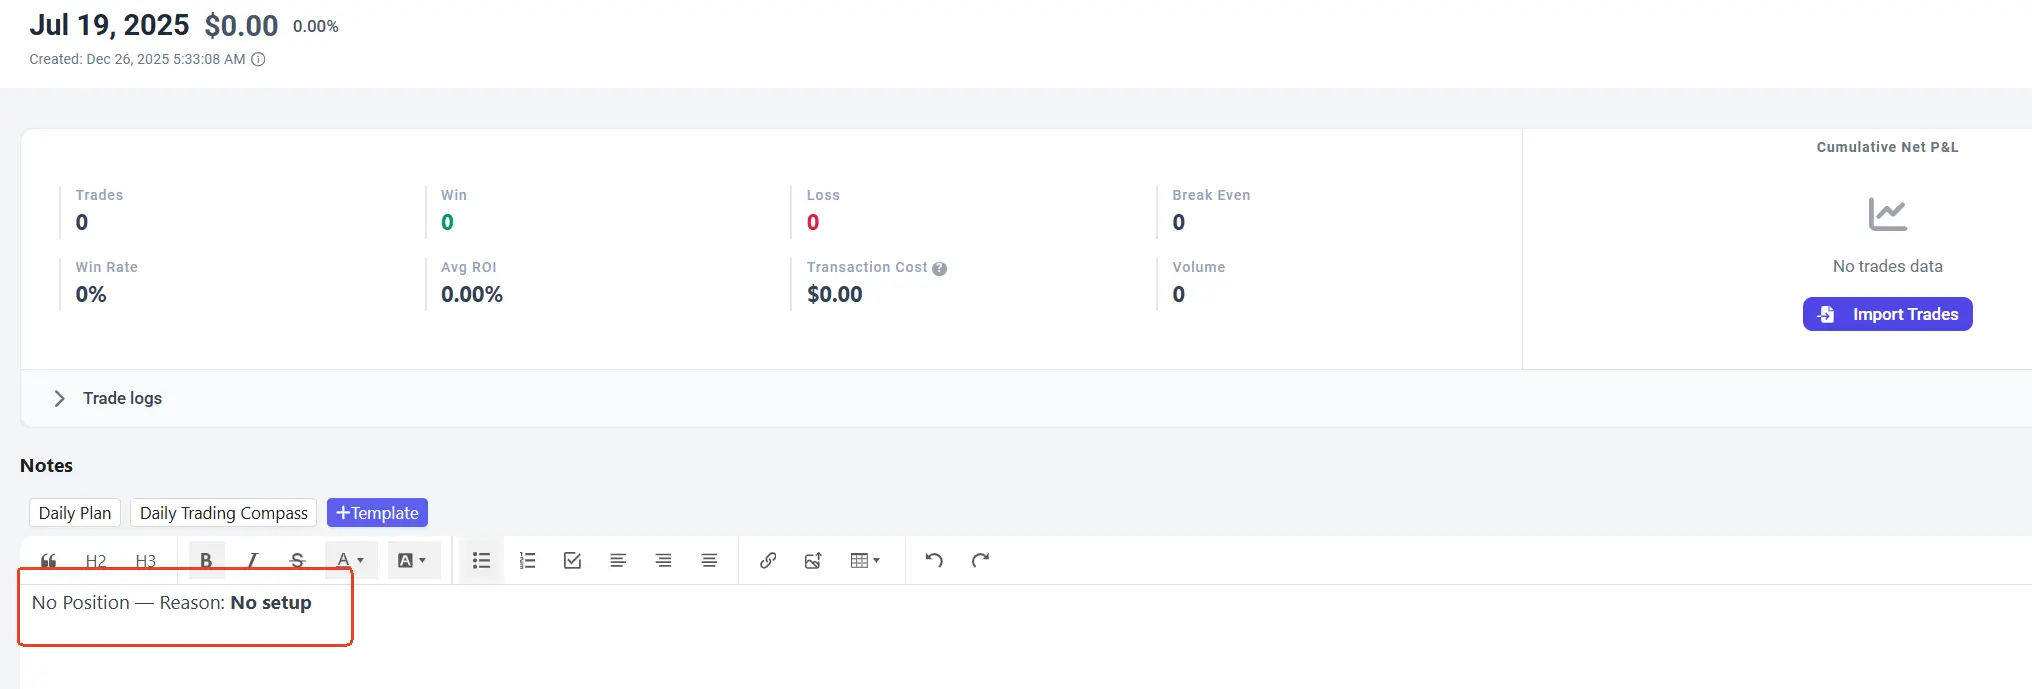Insert a blockquote in the notes

pos(48,561)
